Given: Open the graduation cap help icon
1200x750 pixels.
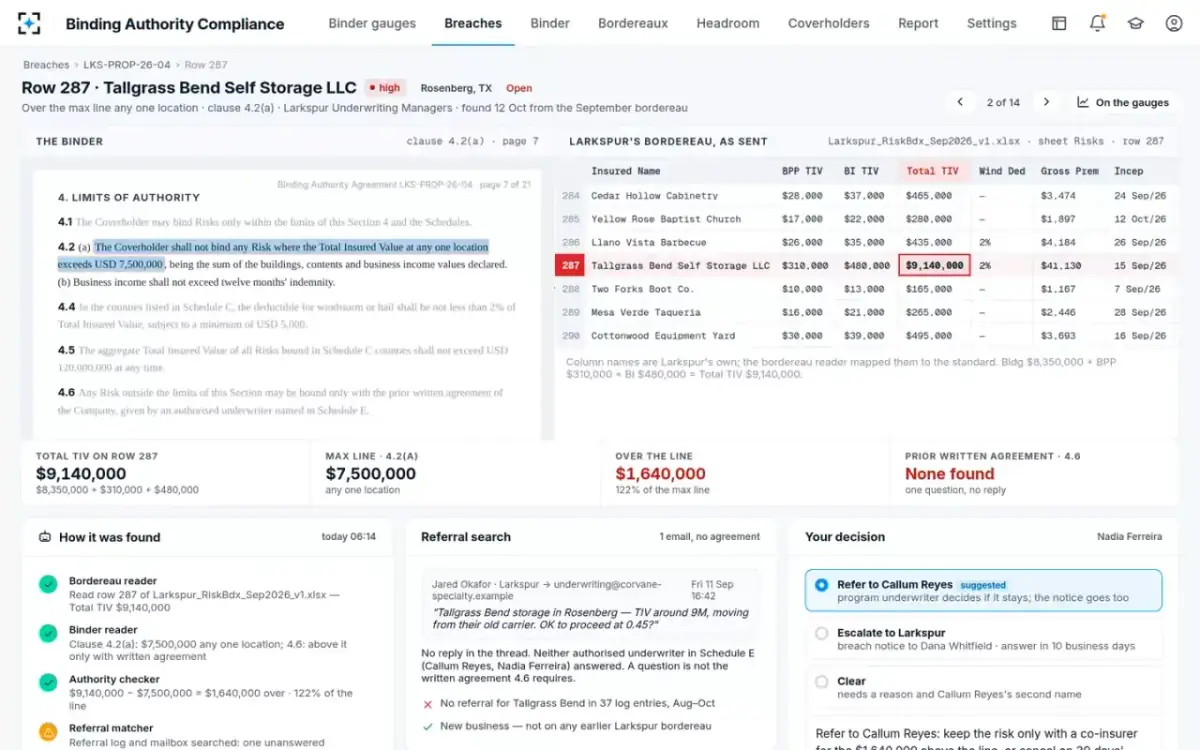Looking at the screenshot, I should point(1136,23).
